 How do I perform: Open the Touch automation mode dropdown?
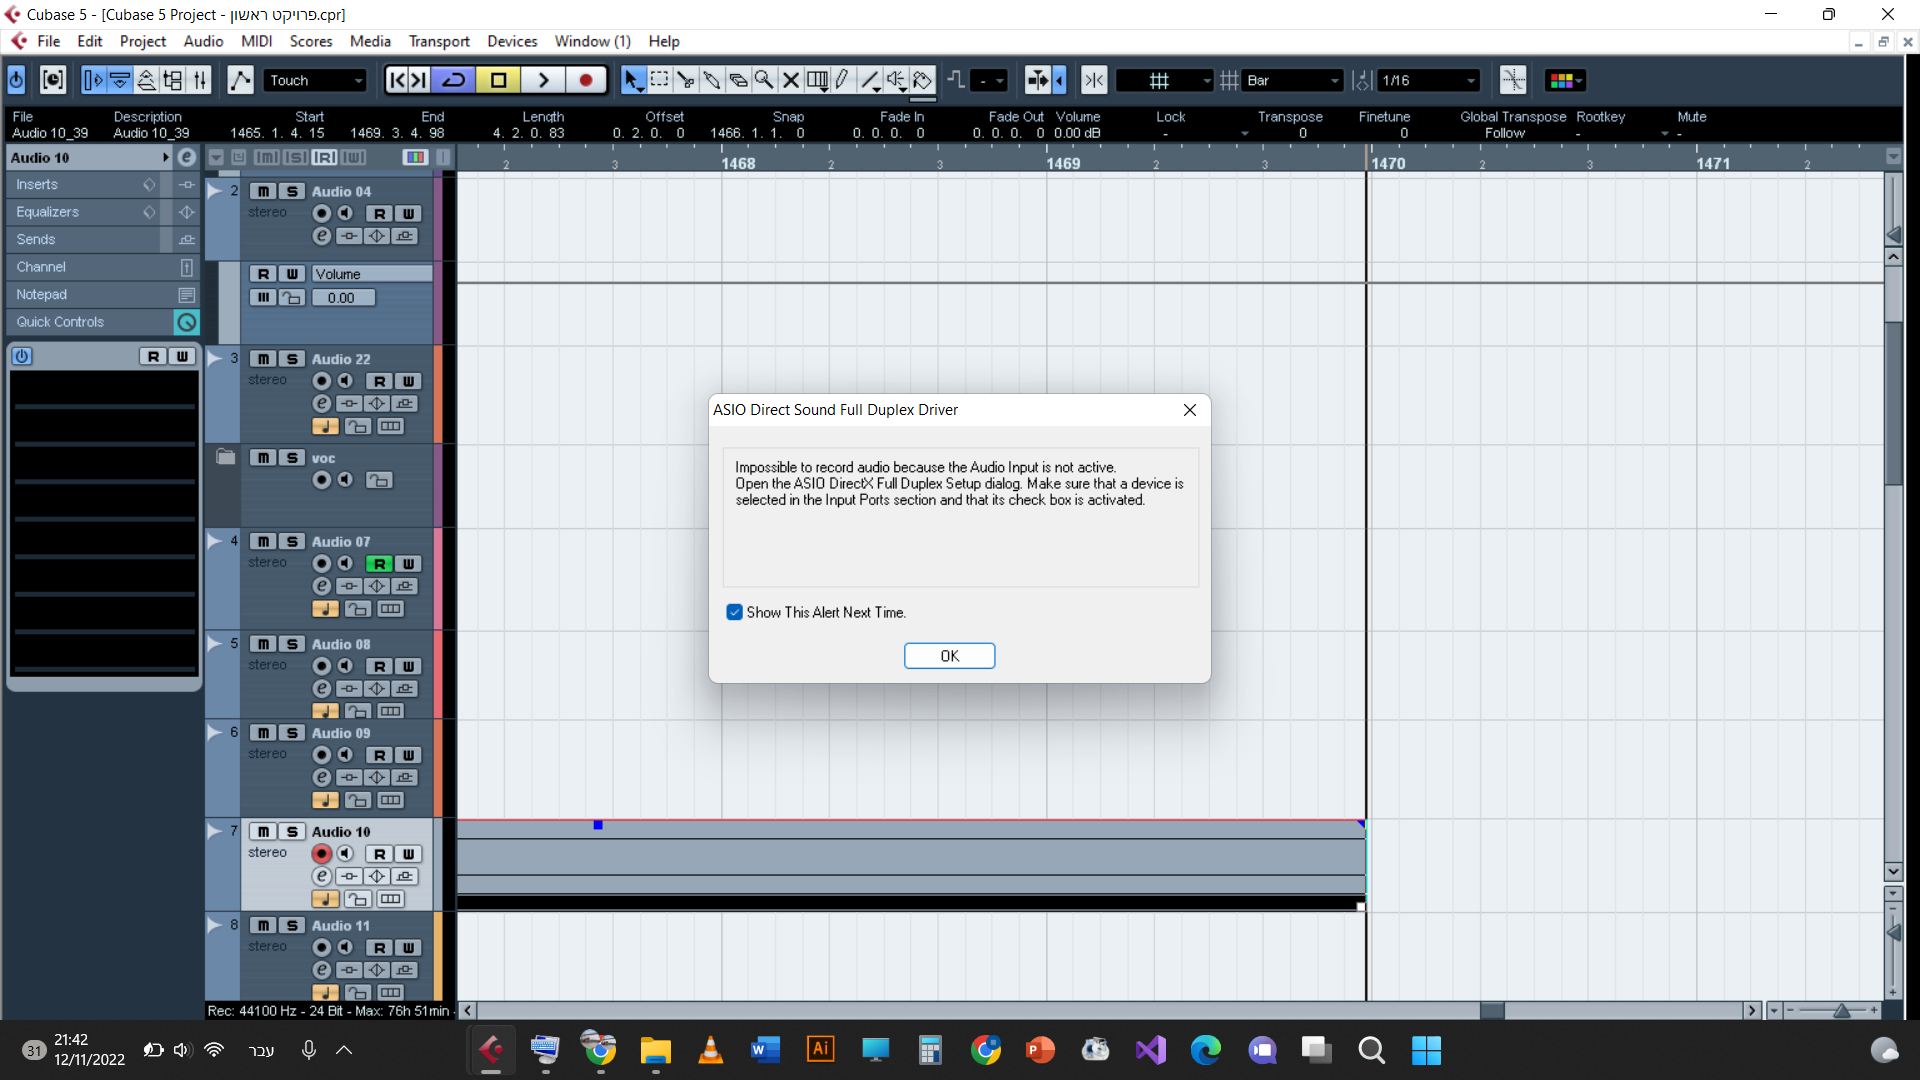pyautogui.click(x=315, y=80)
